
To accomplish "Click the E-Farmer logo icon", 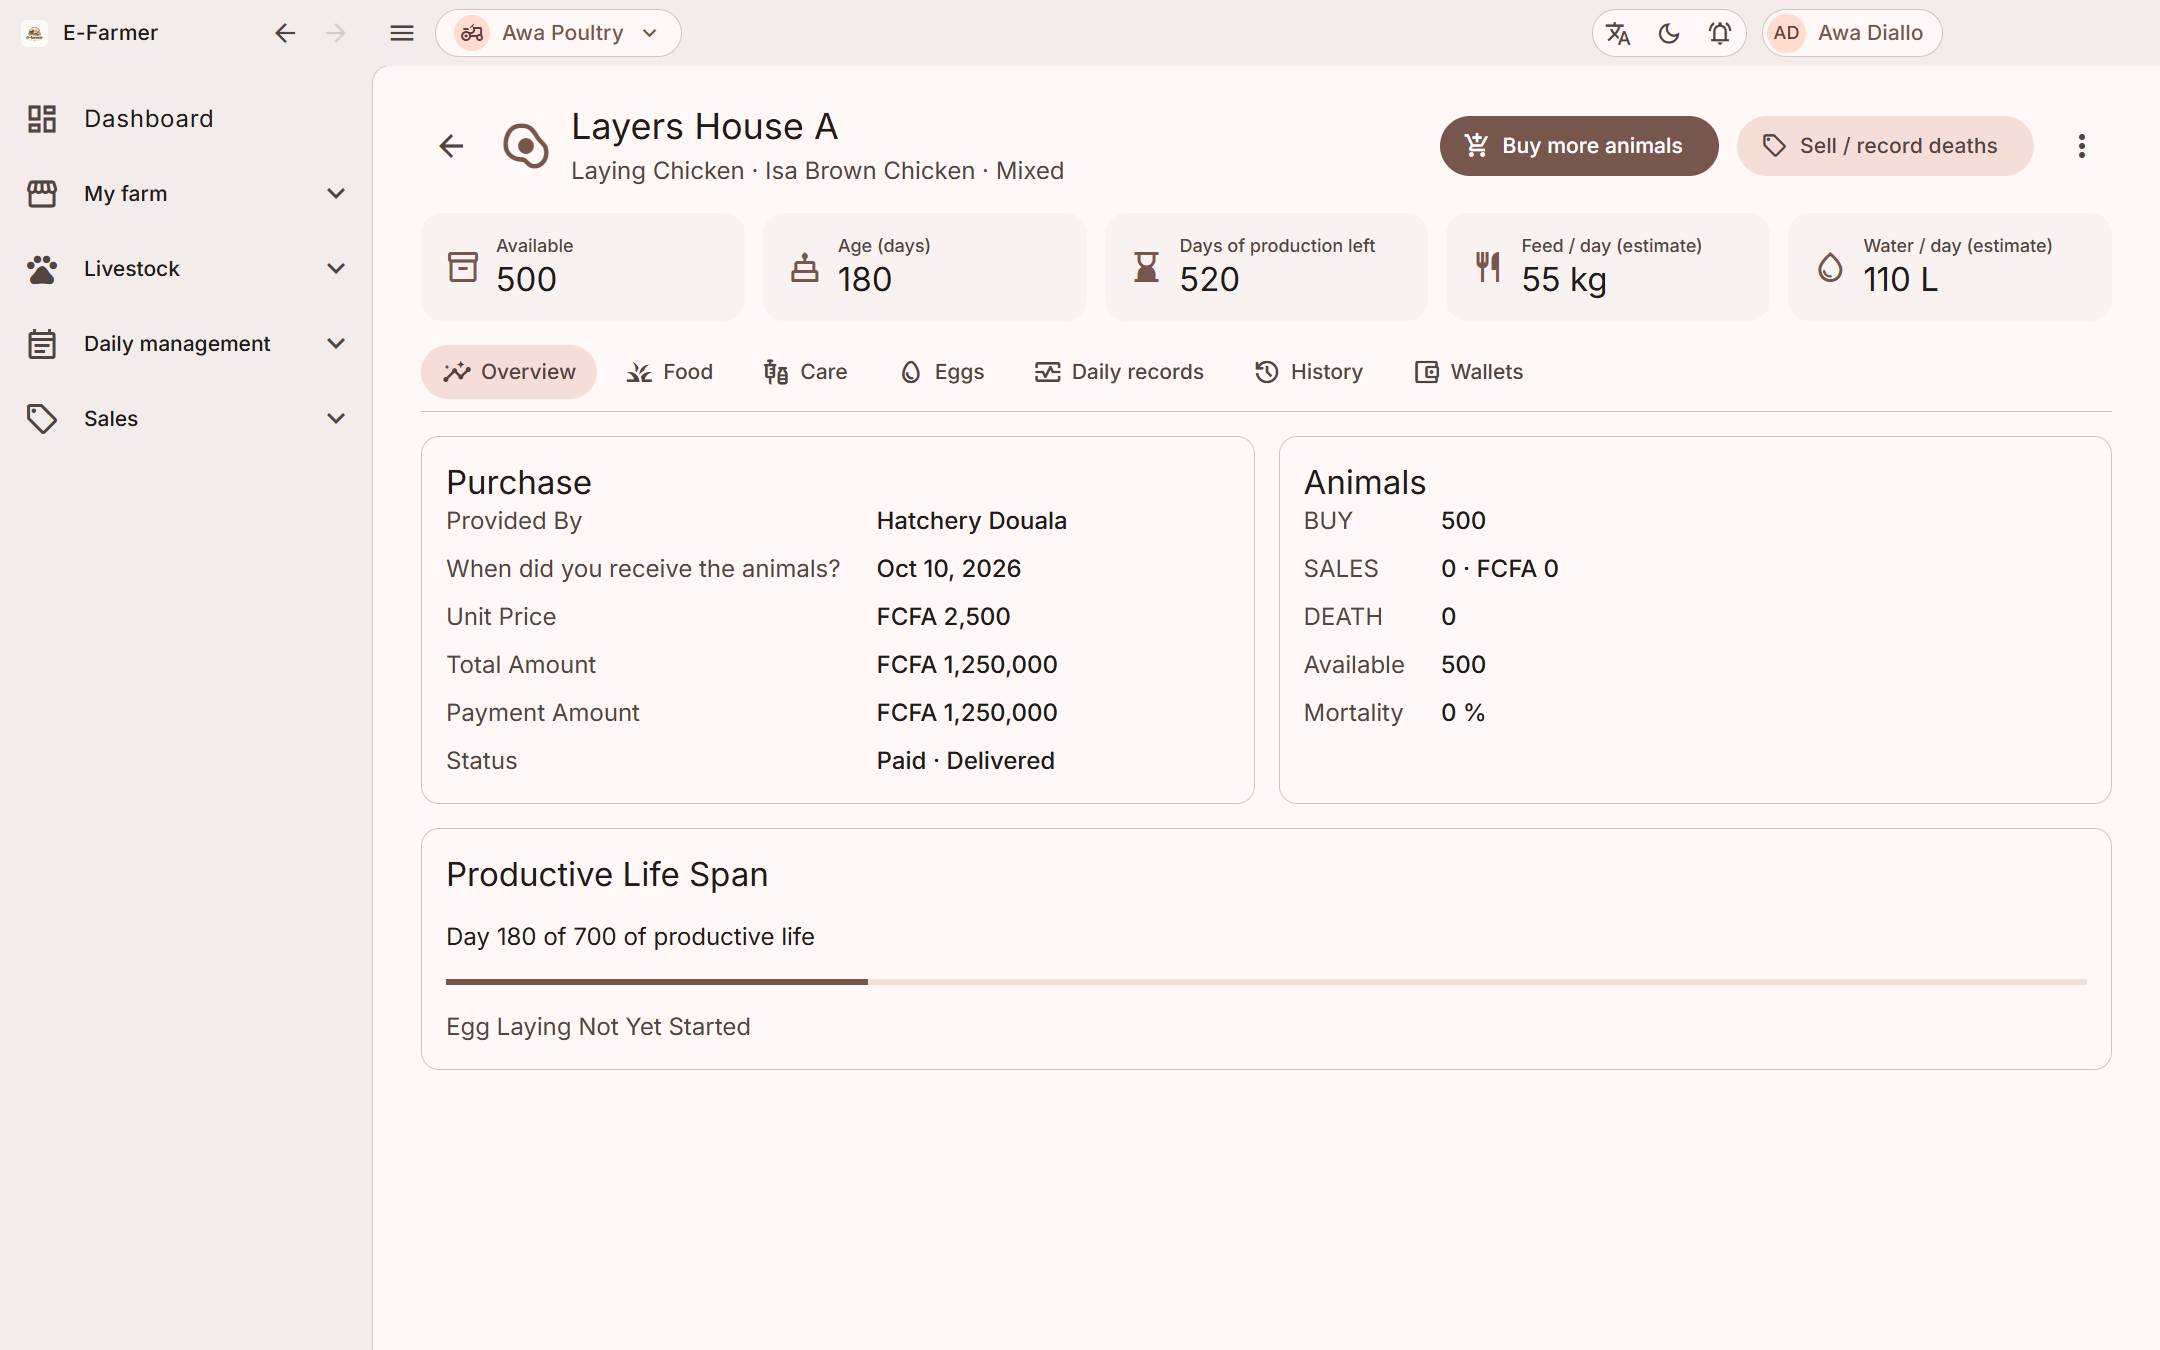I will [35, 33].
